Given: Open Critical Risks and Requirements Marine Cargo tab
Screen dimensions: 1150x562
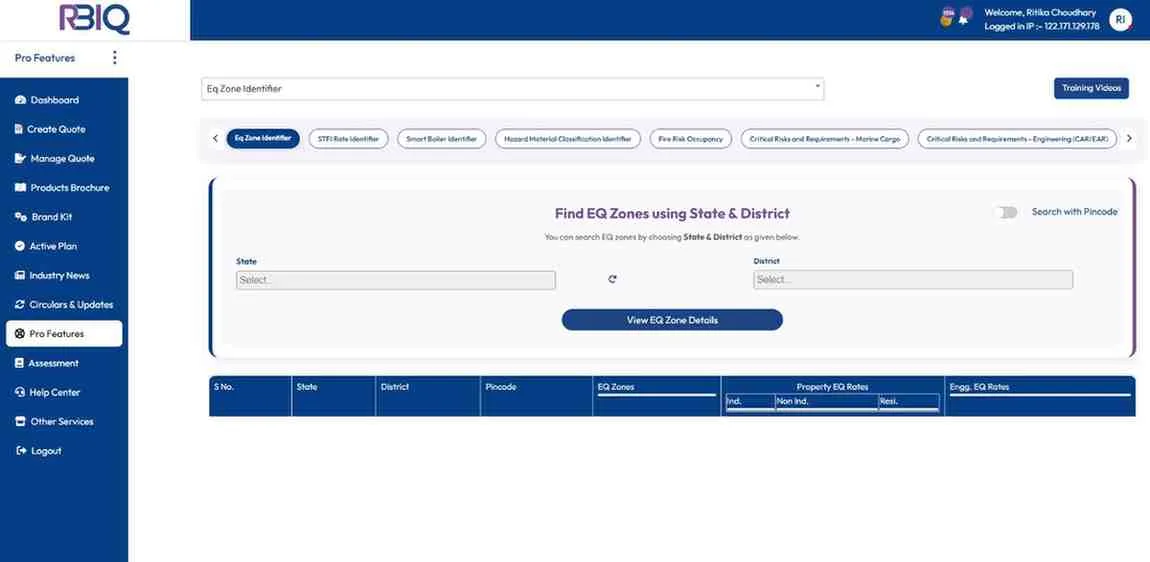Looking at the screenshot, I should (x=824, y=139).
